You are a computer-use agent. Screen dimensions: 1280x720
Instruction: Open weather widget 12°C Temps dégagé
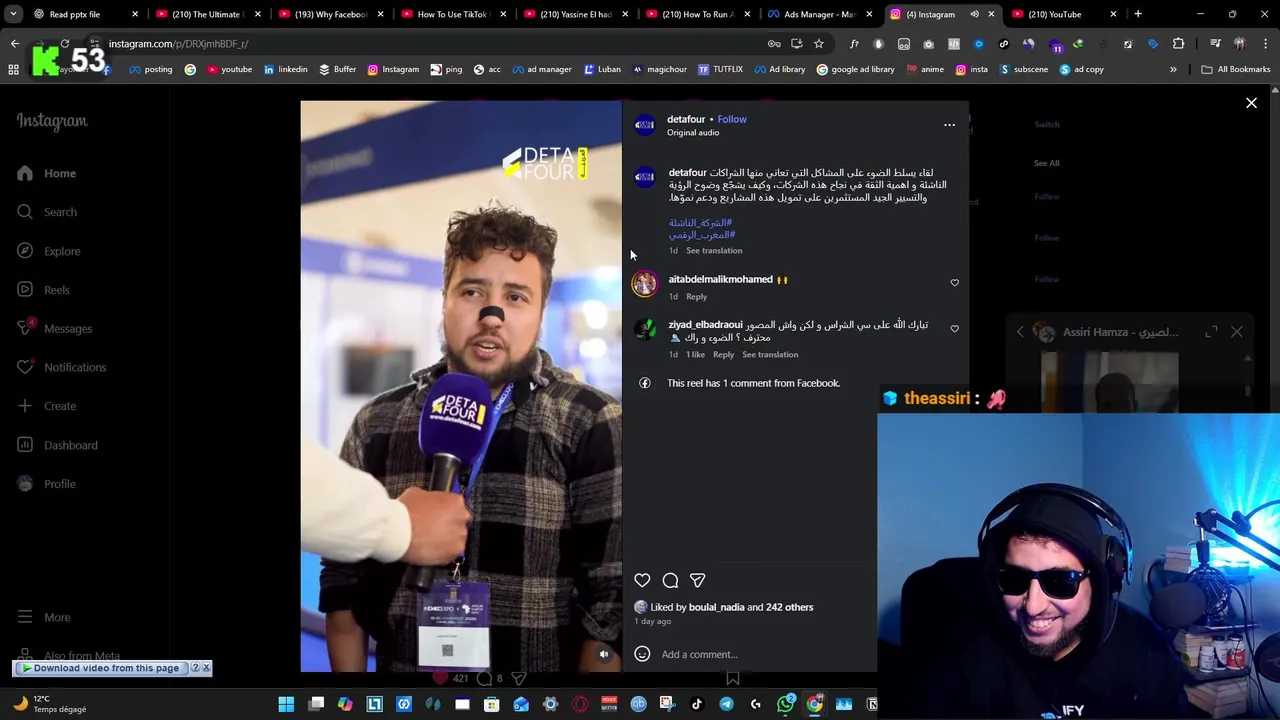tap(50, 704)
